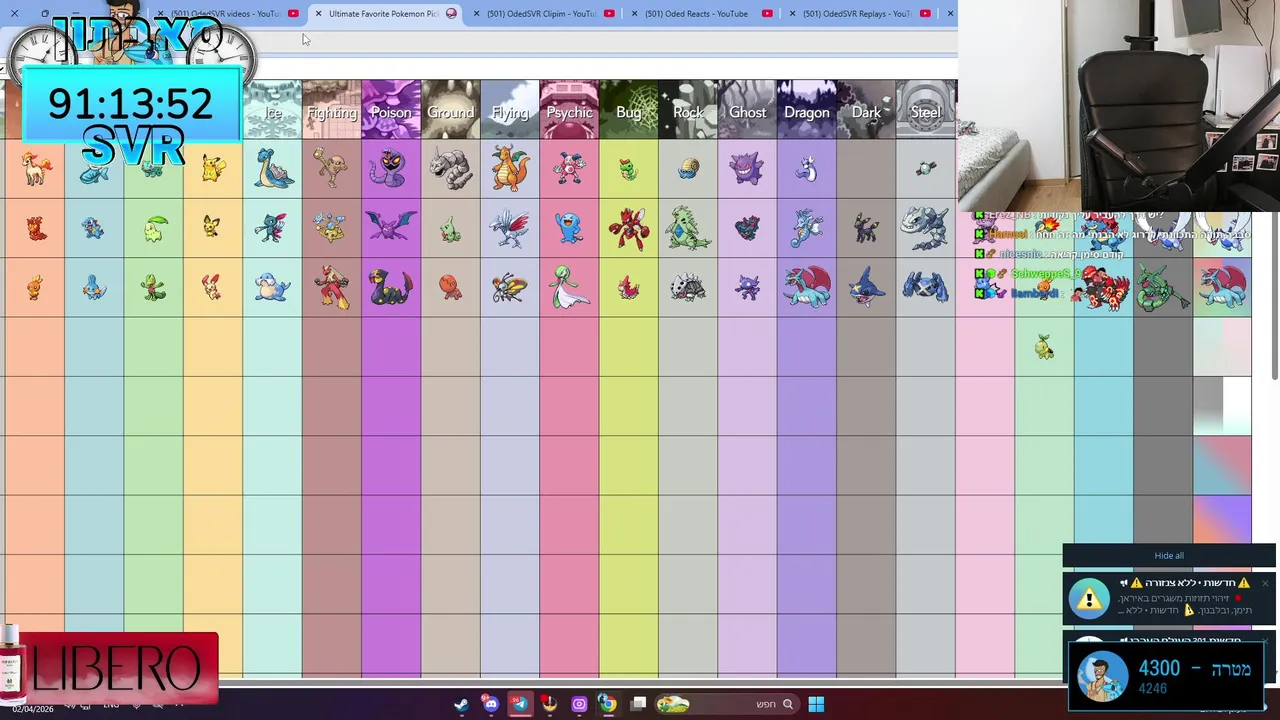Screen dimensions: 1280x720
Task: Select the Mr. Mime sprite
Action: (x=569, y=168)
